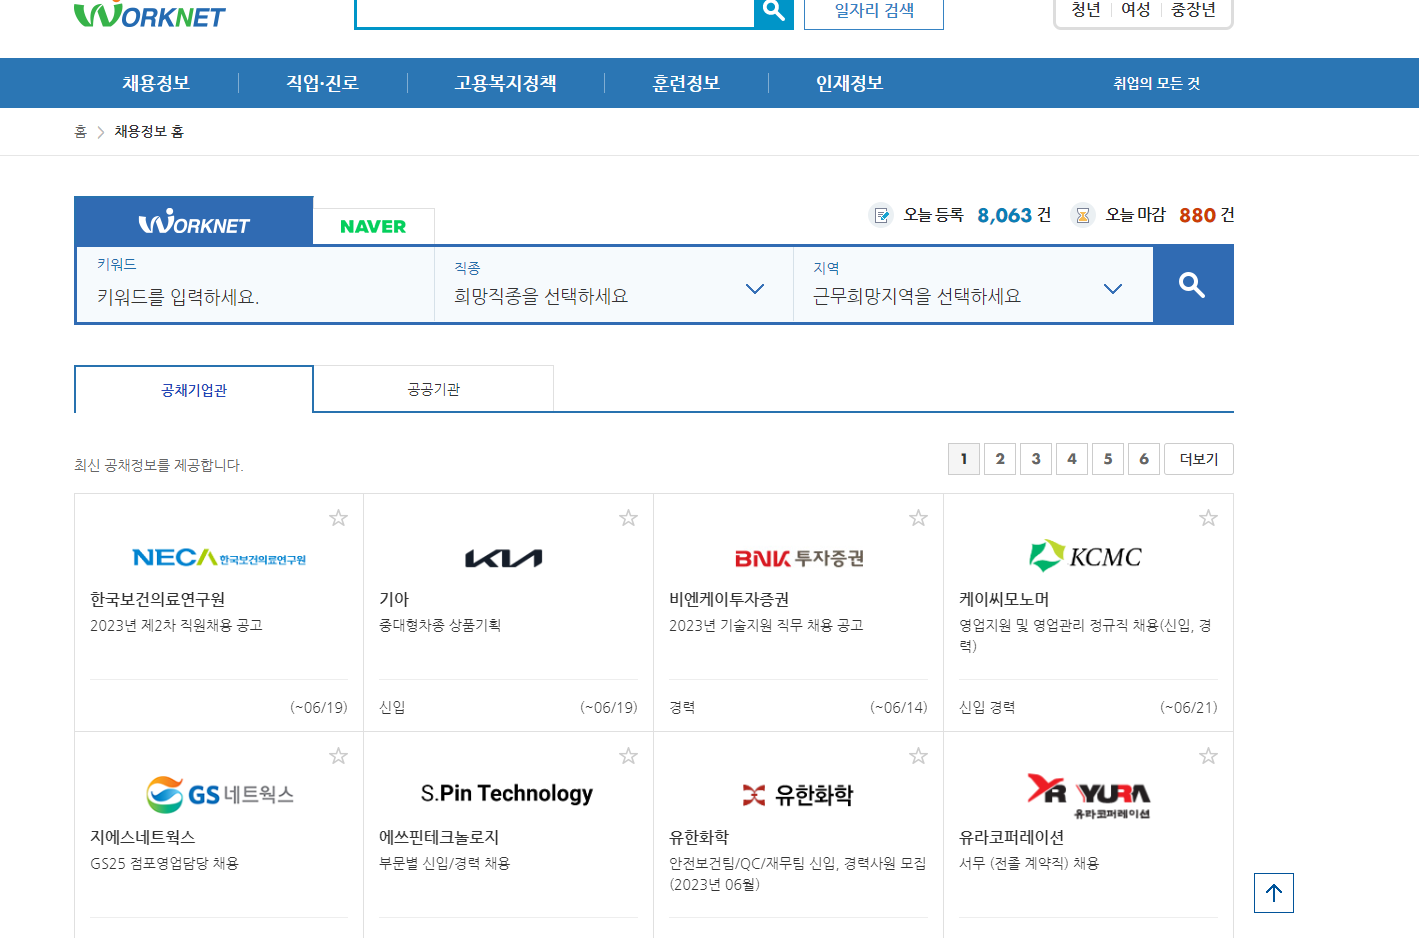Open the Kia logo card
Image resolution: width=1419 pixels, height=938 pixels.
tap(503, 558)
